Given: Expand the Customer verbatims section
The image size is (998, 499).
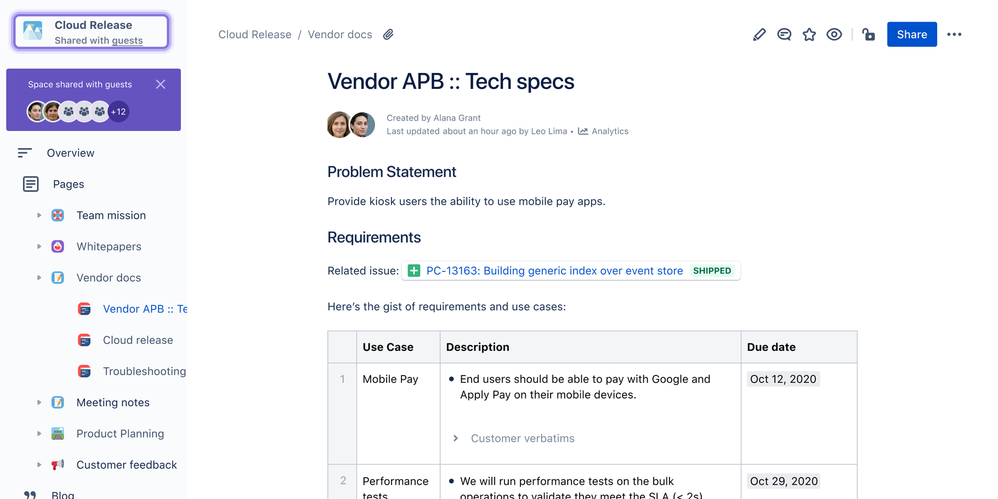Looking at the screenshot, I should [x=456, y=438].
